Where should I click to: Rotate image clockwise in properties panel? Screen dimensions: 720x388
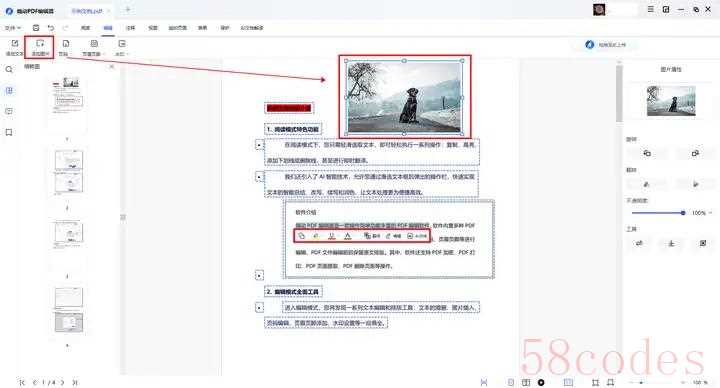click(695, 153)
